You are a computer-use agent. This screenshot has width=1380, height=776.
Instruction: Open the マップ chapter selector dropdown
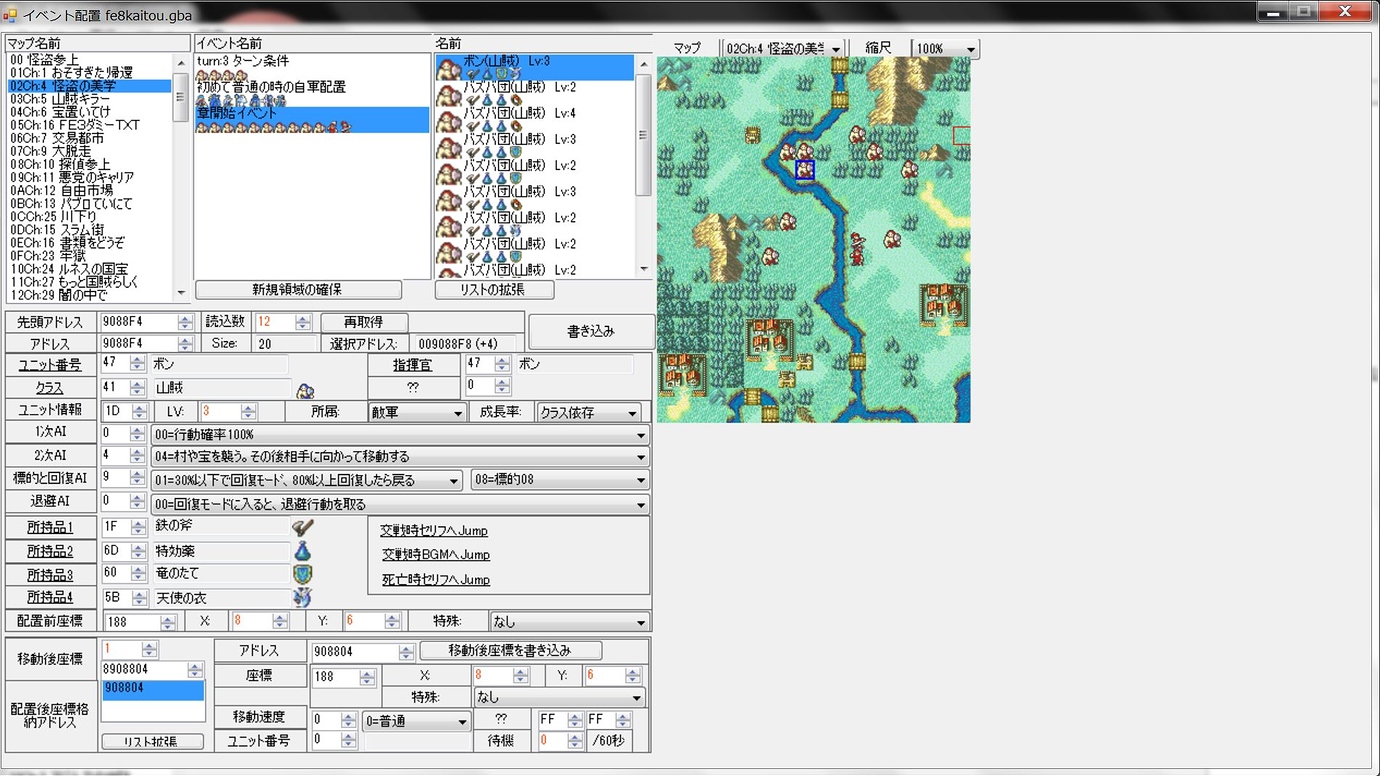coord(837,47)
